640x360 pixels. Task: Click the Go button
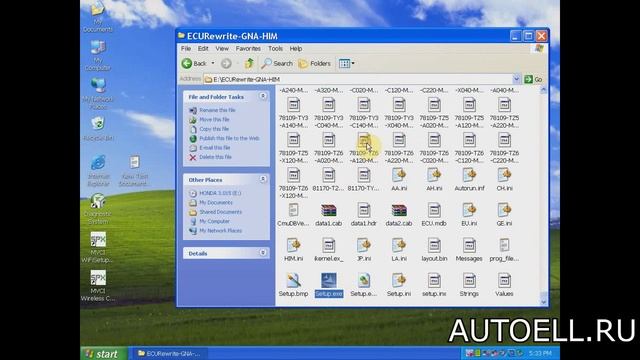[533, 79]
